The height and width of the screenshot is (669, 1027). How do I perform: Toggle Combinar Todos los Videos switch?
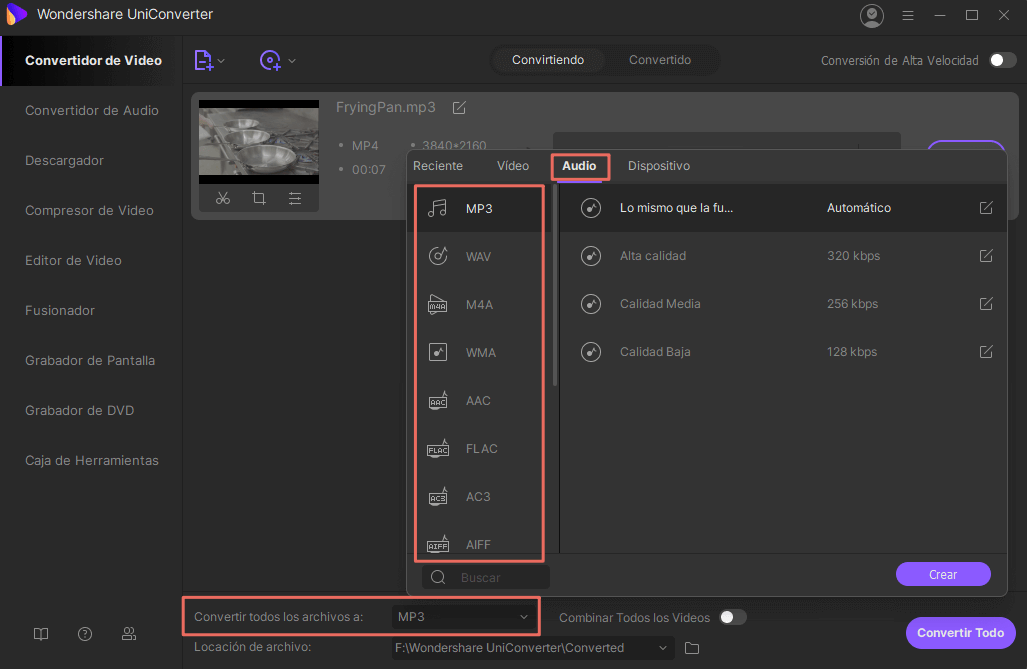tap(732, 617)
